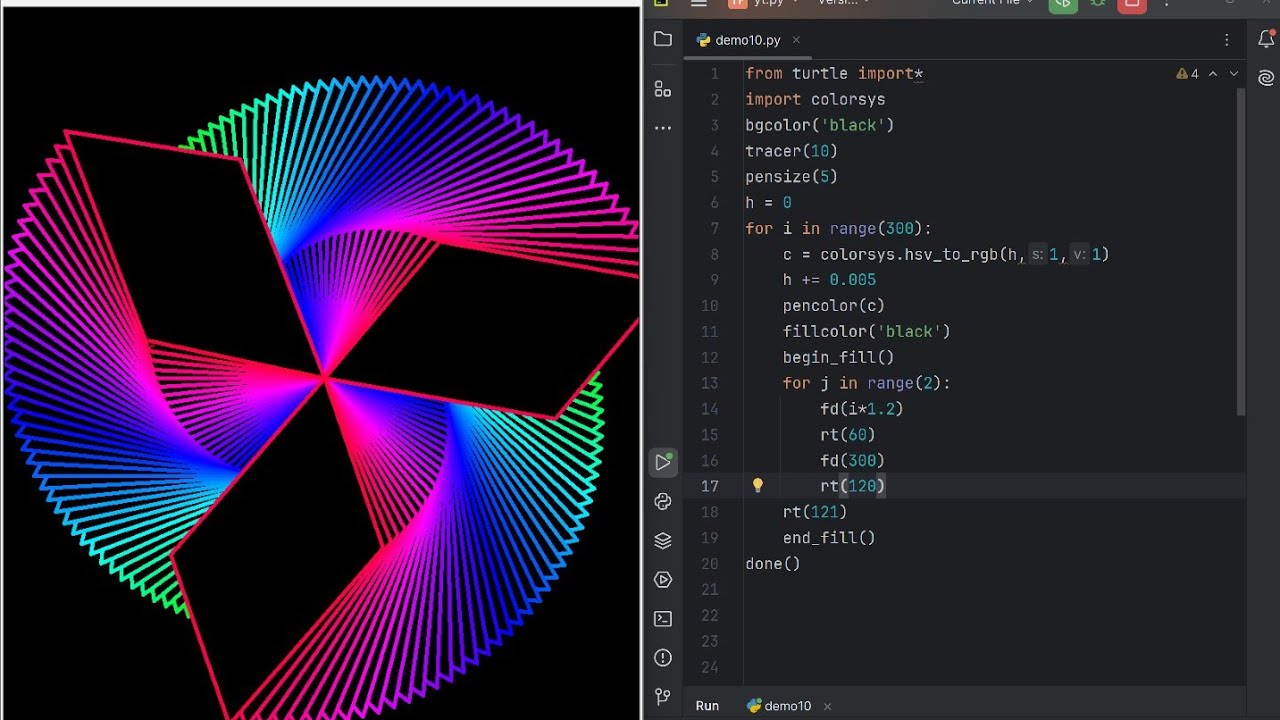Open the Git version control icon
The width and height of the screenshot is (1280, 720).
662,696
